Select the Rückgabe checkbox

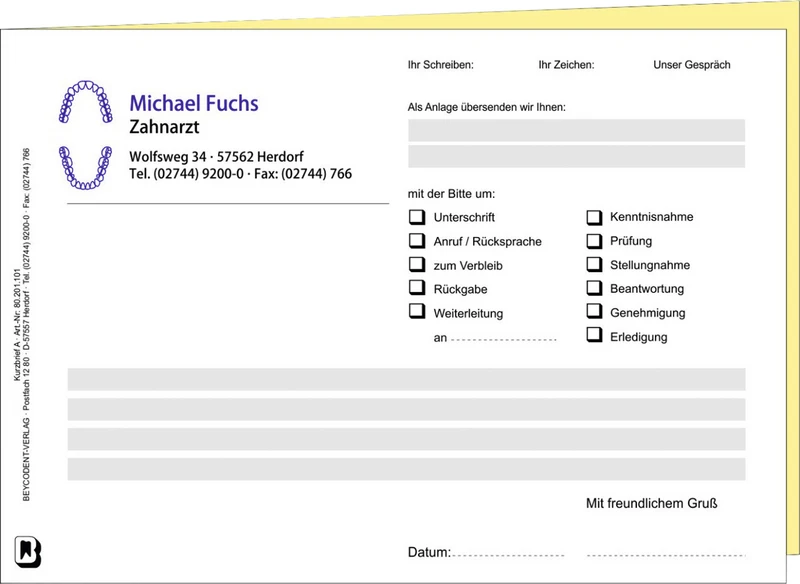coord(417,288)
